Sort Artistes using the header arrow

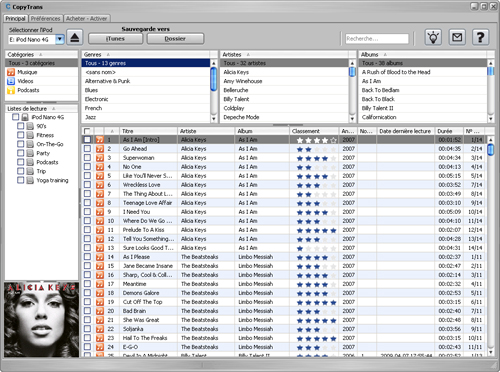248,54
